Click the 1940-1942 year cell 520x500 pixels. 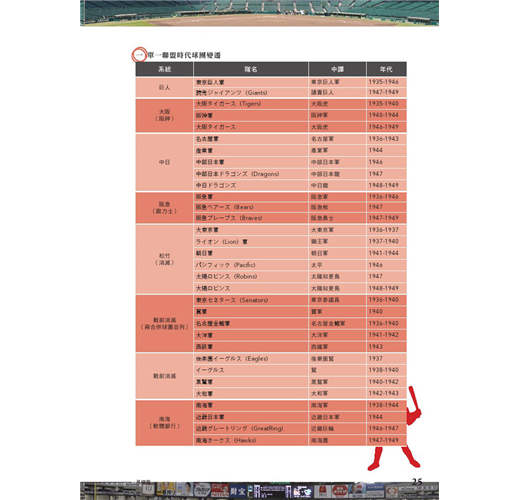pyautogui.click(x=386, y=382)
